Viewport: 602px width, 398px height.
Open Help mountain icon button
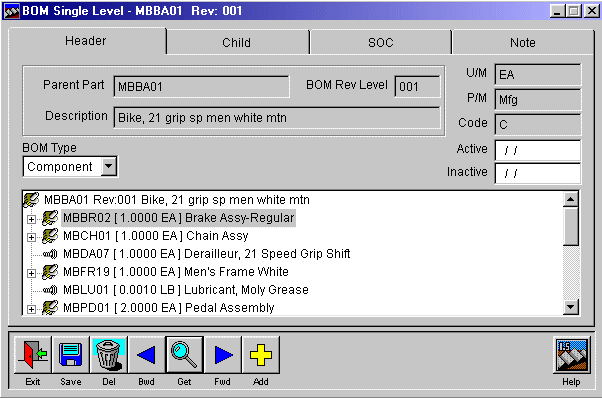coord(571,355)
